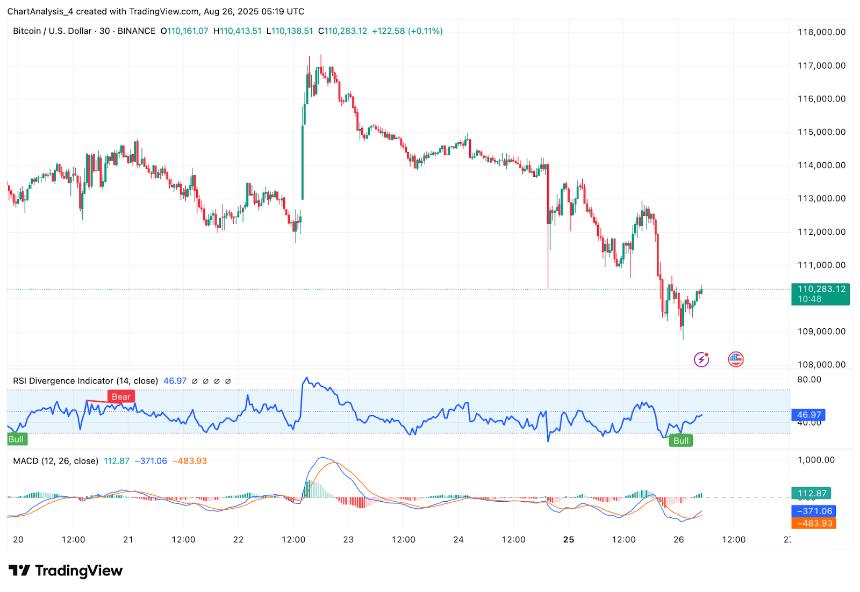Click the low value L110,138.51
The image size is (860, 592).
[x=290, y=31]
